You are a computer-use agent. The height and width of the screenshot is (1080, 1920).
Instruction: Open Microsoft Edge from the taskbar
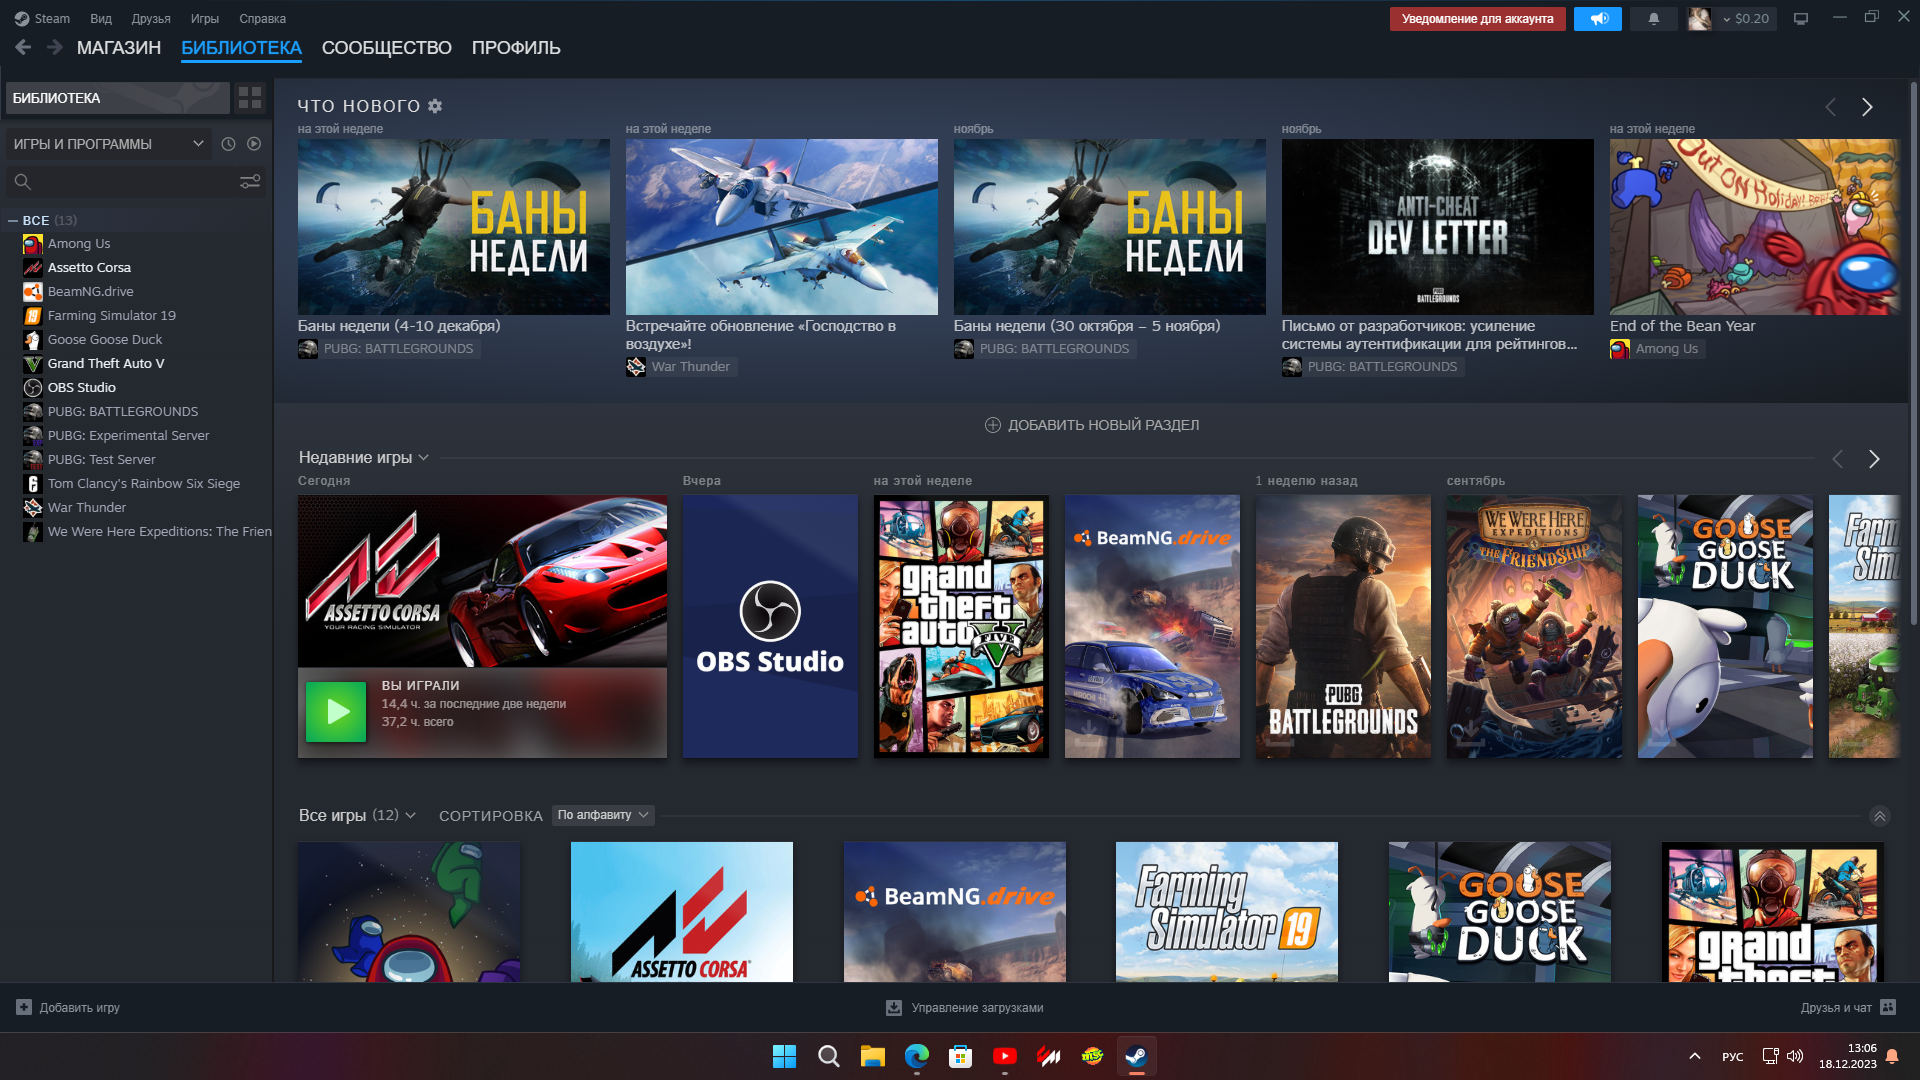point(916,1056)
